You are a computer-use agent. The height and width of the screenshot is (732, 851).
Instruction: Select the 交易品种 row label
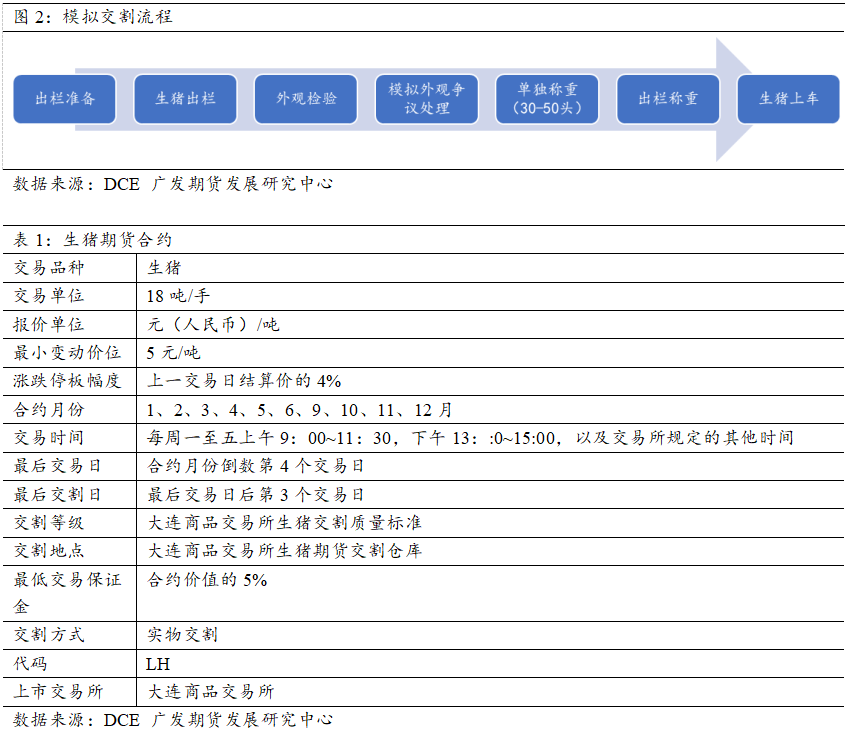[x=49, y=268]
